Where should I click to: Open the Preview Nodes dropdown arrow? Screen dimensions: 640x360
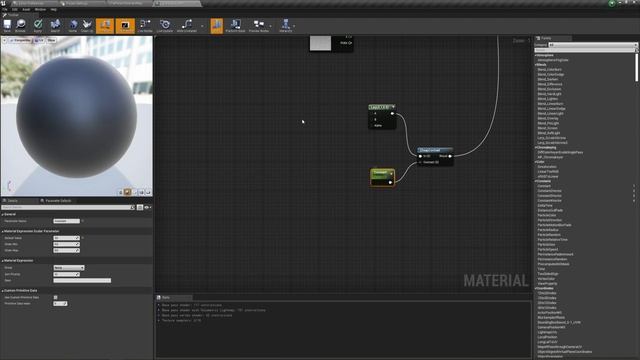(x=271, y=26)
